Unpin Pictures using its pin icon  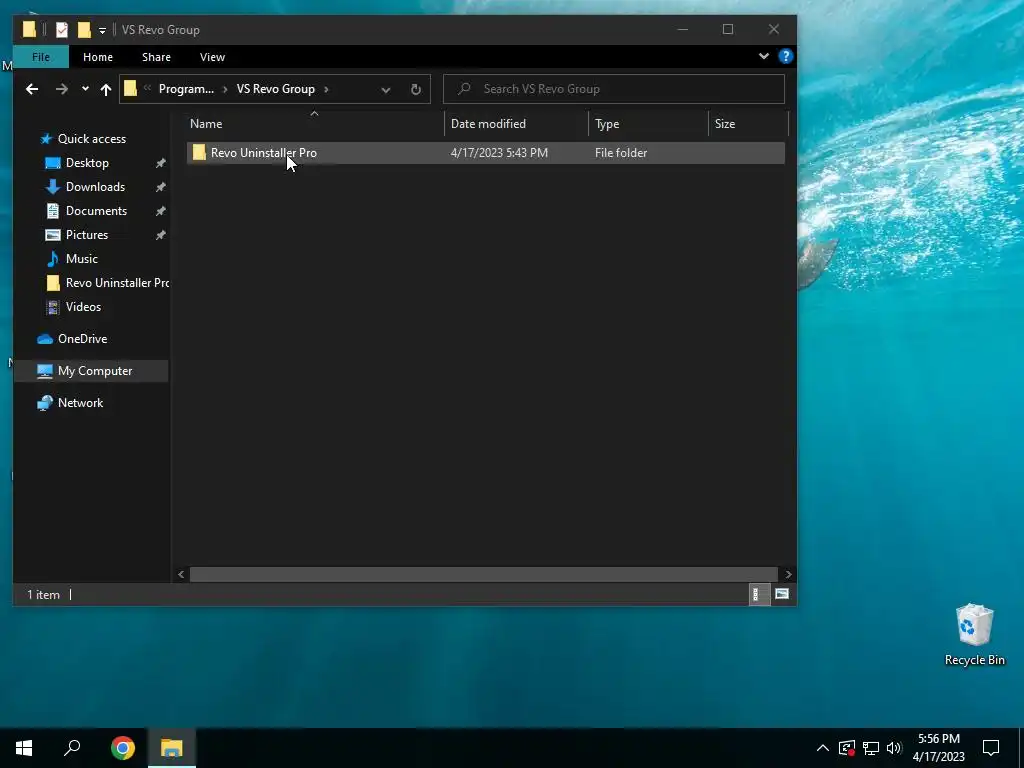[160, 235]
